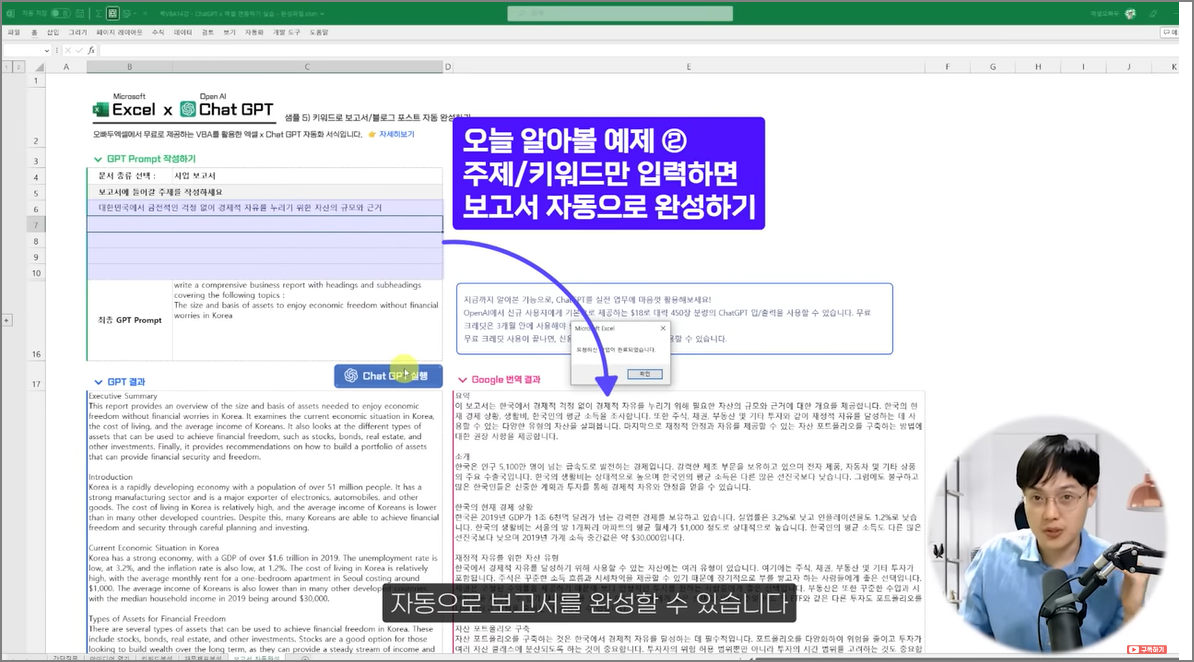Image resolution: width=1194 pixels, height=662 pixels.
Task: Click Types of Assets for Financial Freedom heading
Action: (x=157, y=619)
